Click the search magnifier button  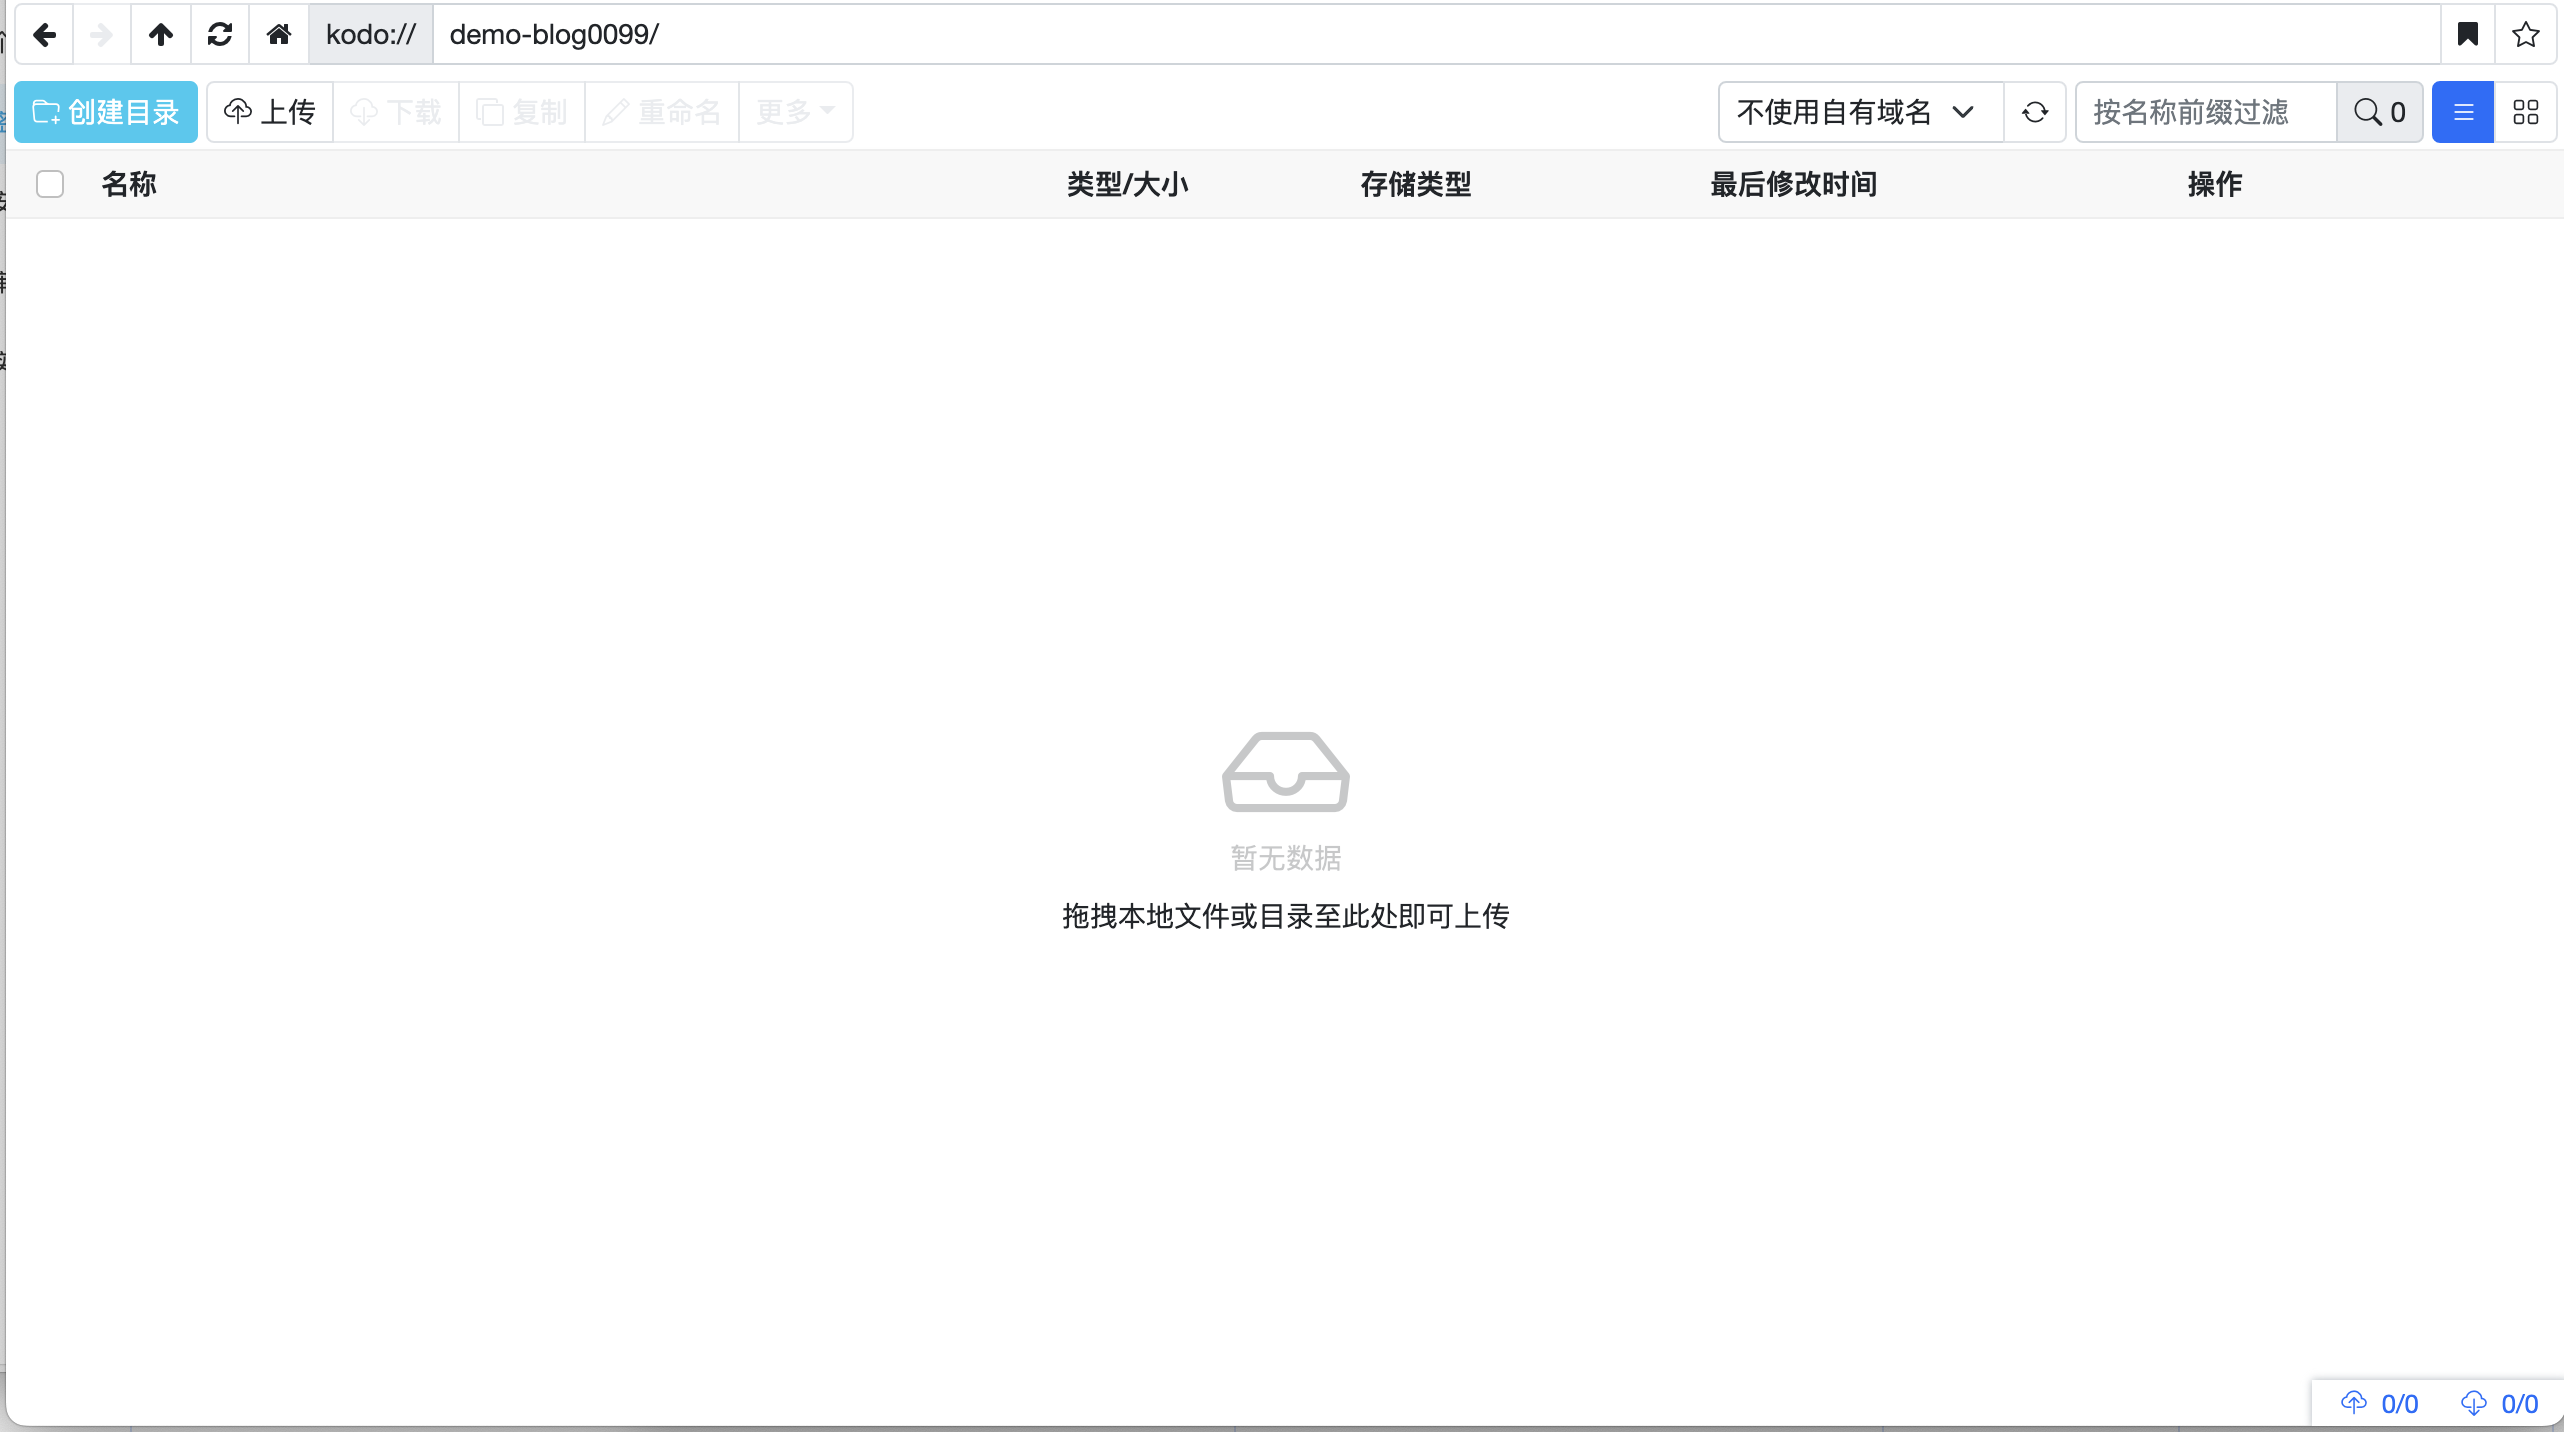tap(2379, 112)
